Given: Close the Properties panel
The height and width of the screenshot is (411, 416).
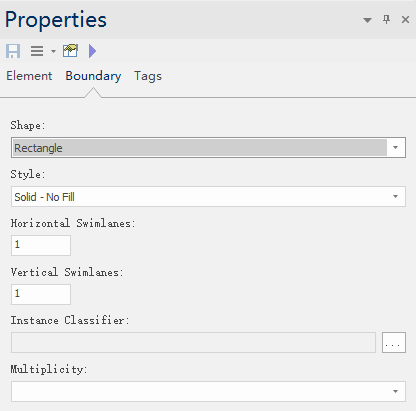Looking at the screenshot, I should click(x=405, y=20).
